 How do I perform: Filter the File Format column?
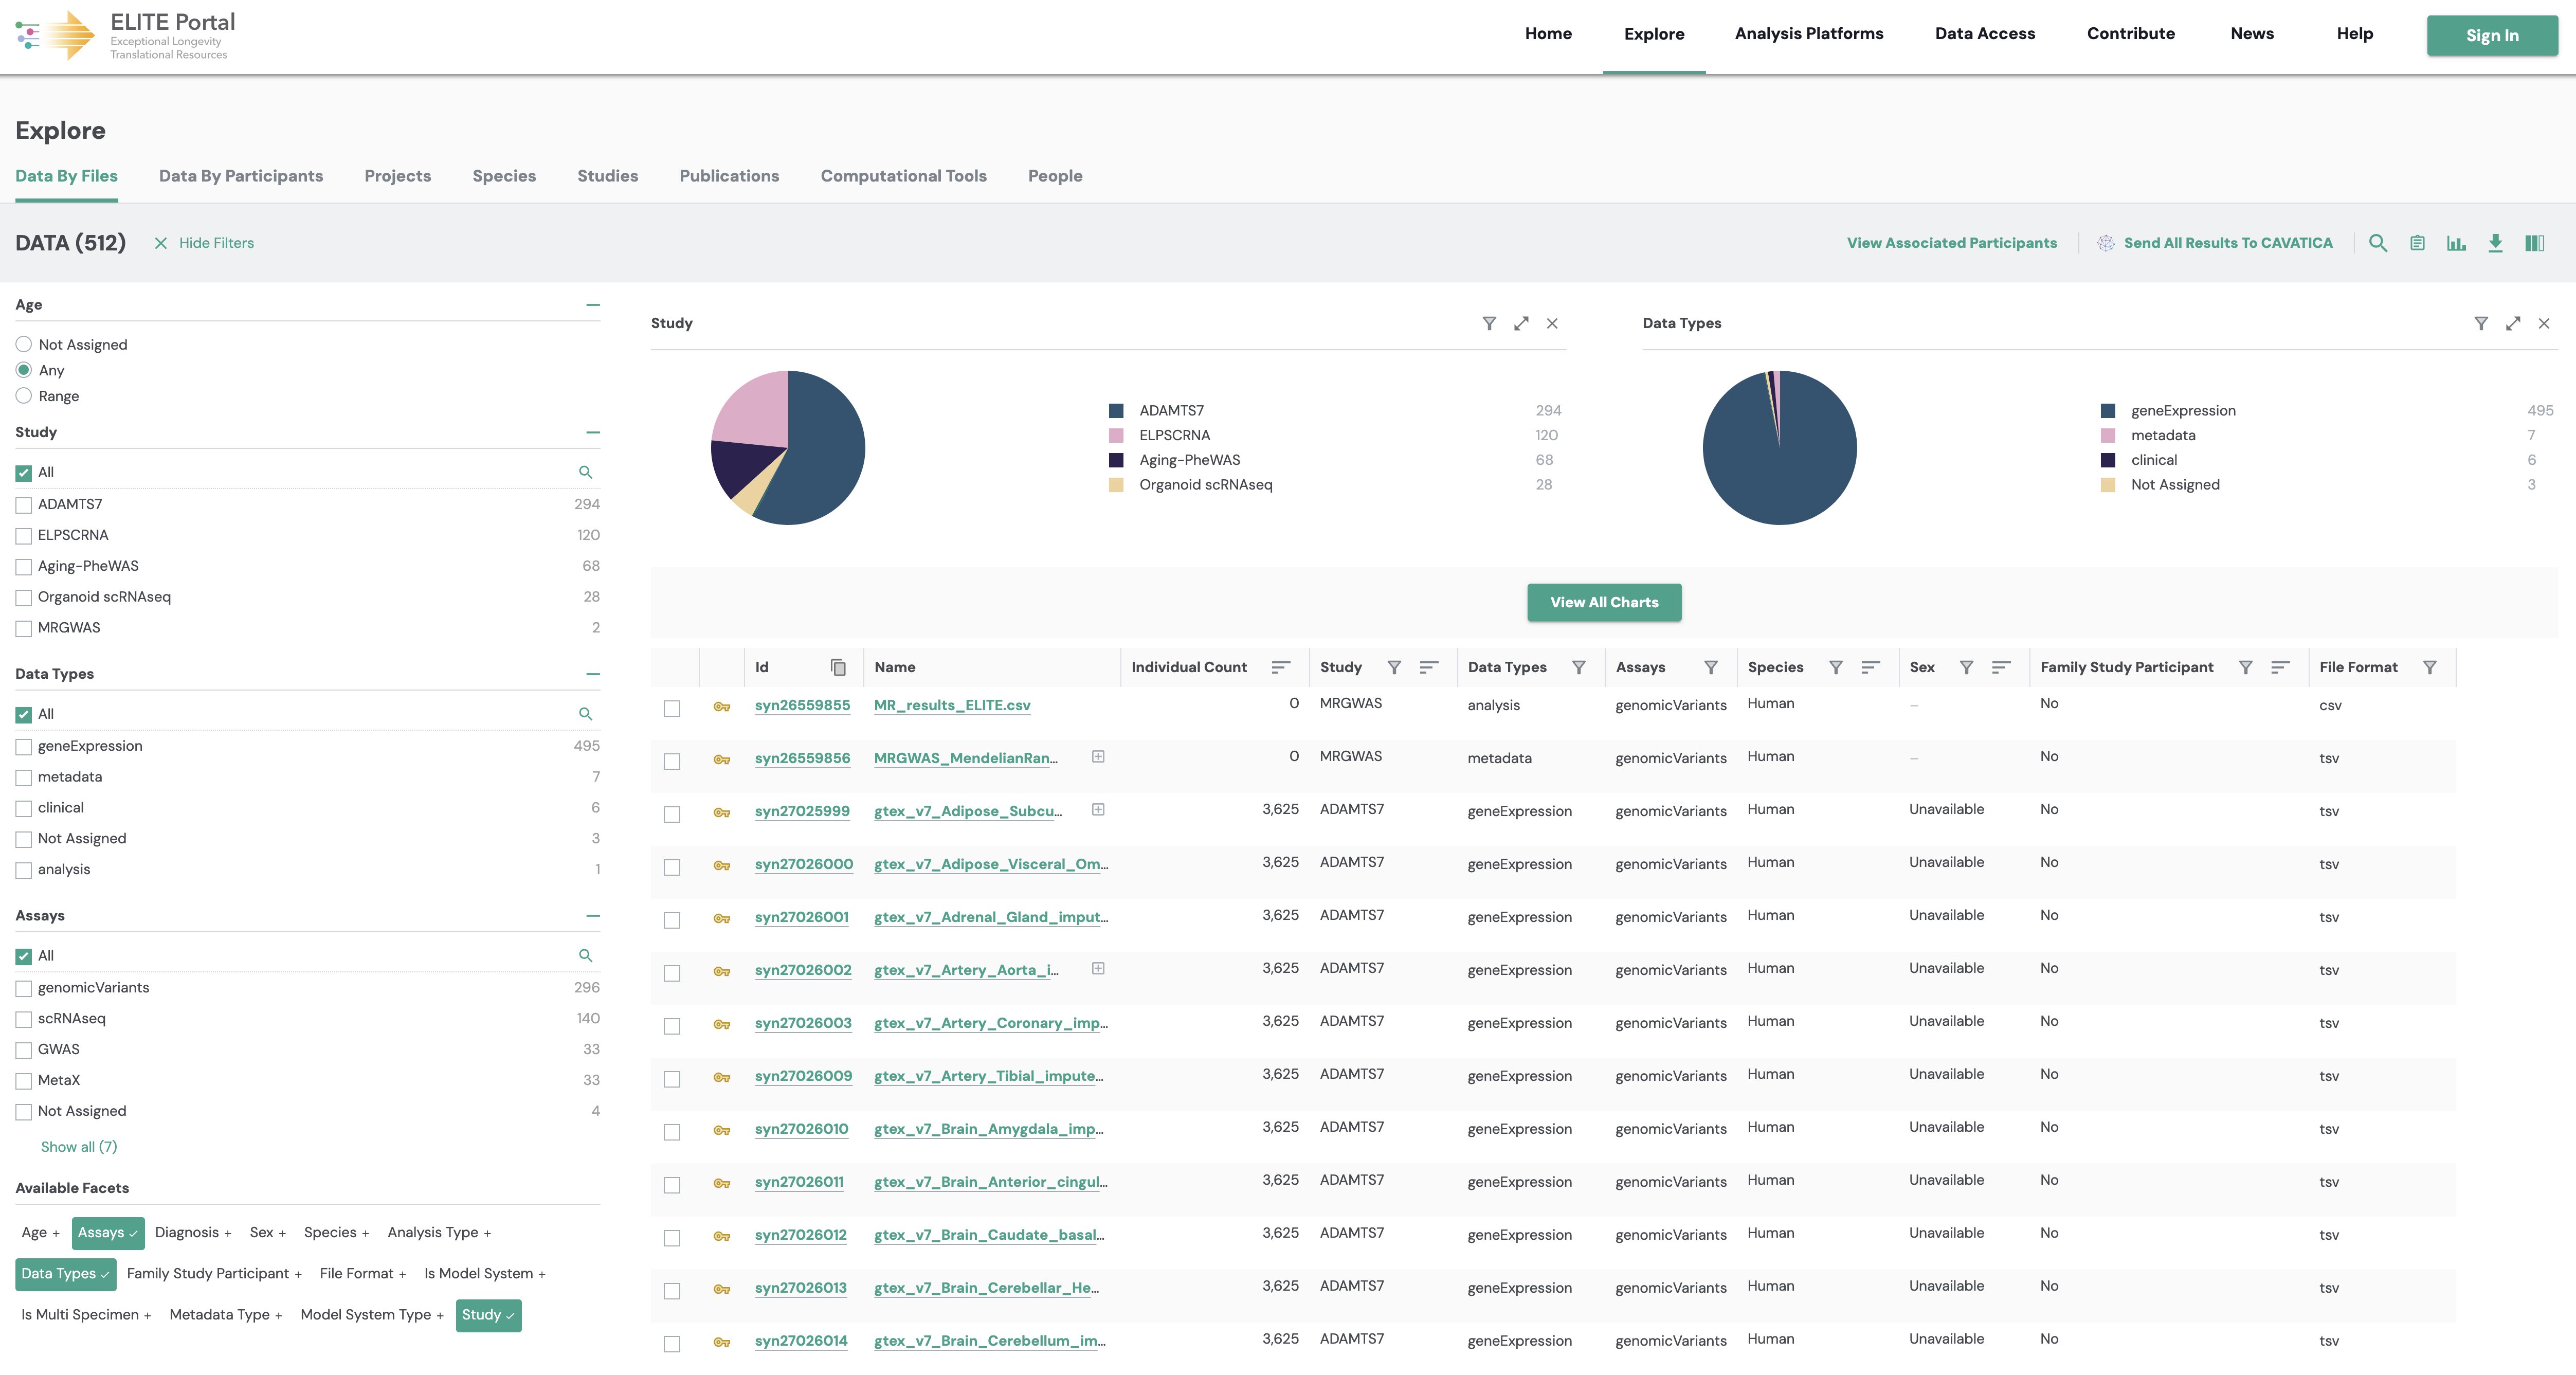point(2430,667)
